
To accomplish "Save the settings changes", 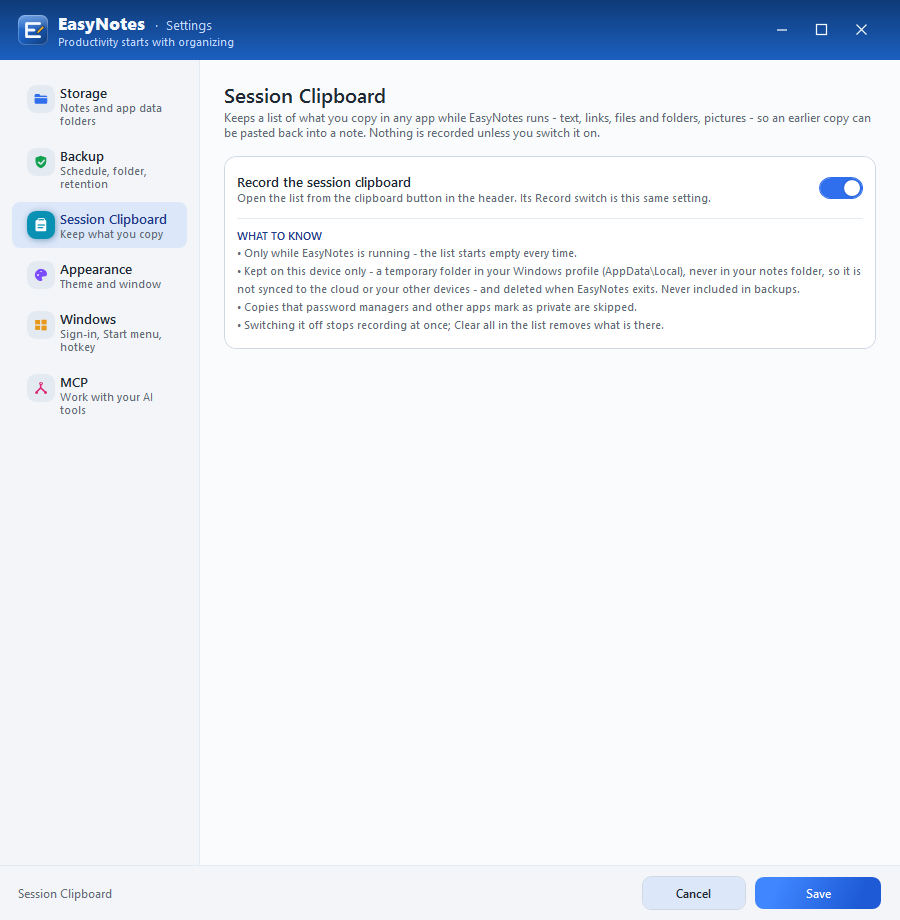I will point(818,893).
